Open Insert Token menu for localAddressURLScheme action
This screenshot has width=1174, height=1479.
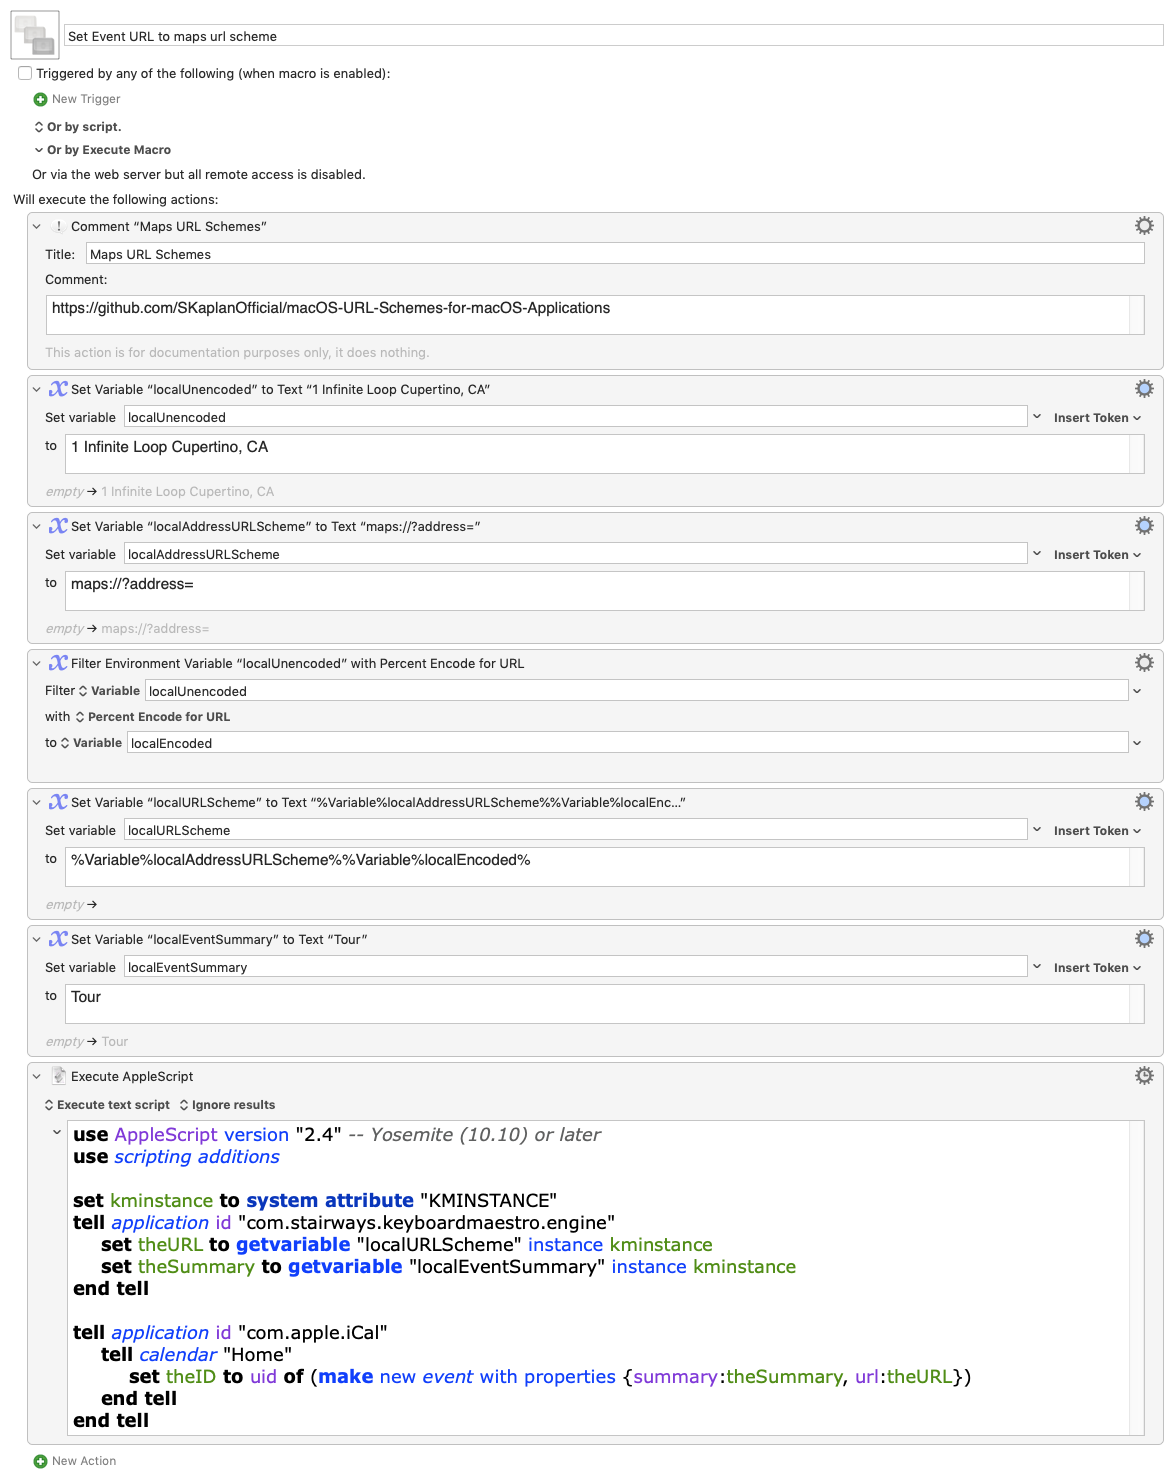click(x=1096, y=555)
